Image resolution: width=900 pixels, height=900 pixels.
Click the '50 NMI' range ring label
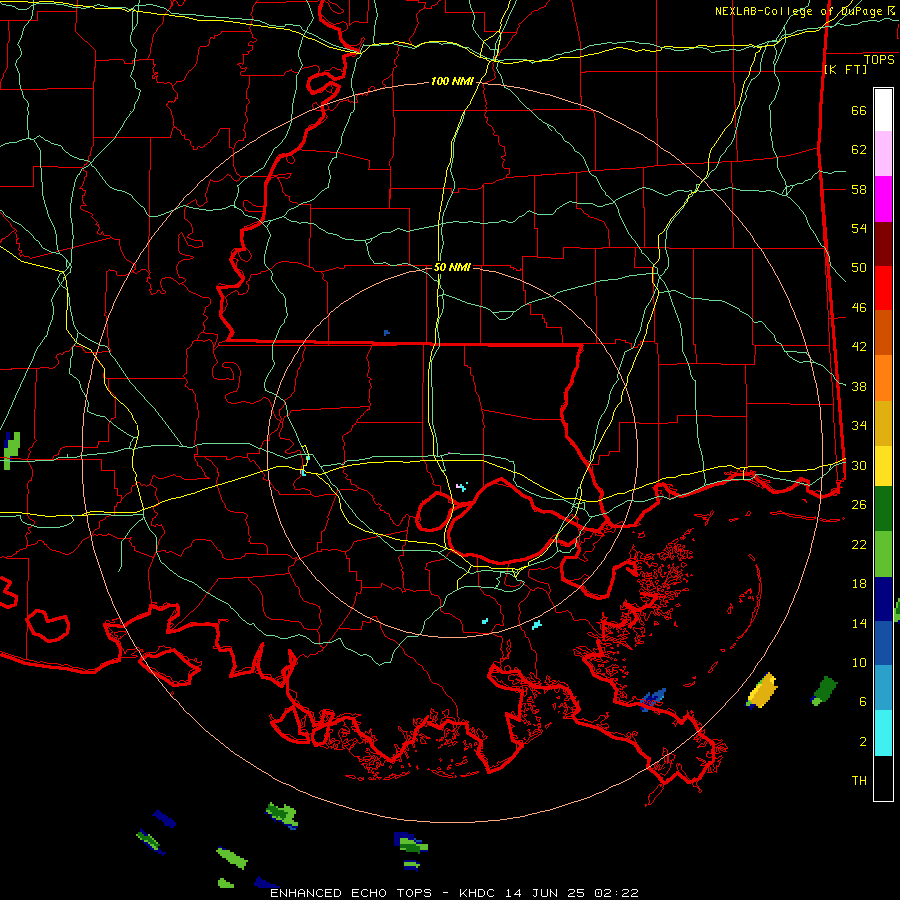point(452,267)
